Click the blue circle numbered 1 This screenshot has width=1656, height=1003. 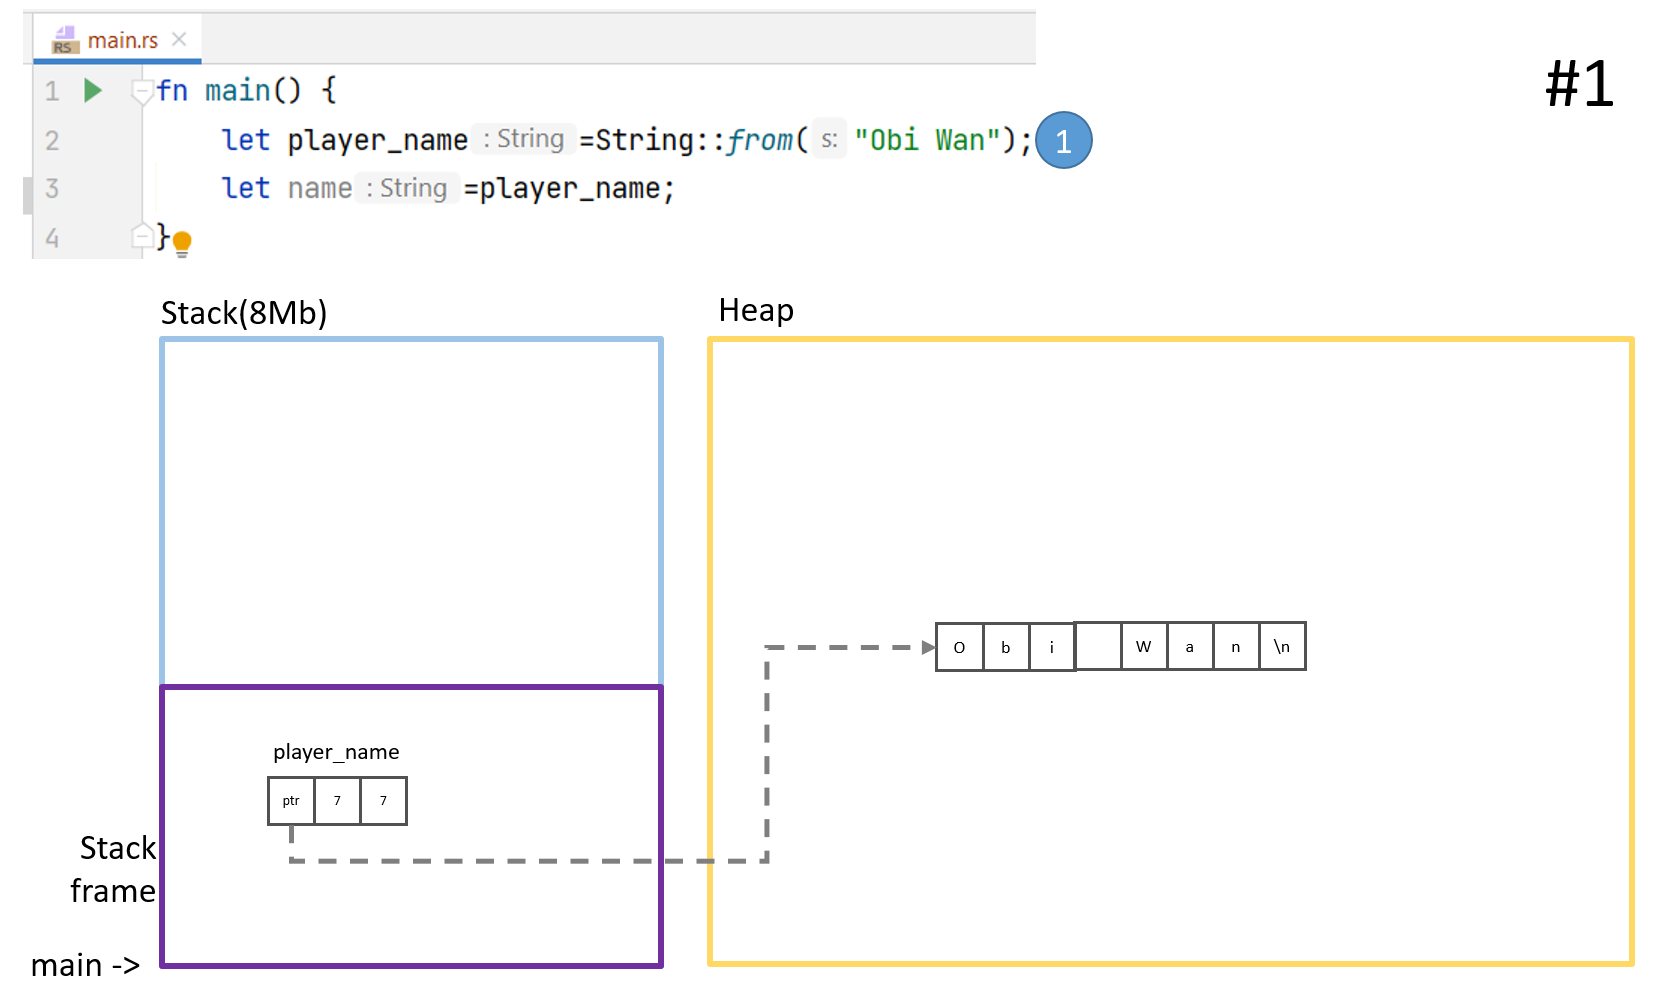pos(1063,140)
